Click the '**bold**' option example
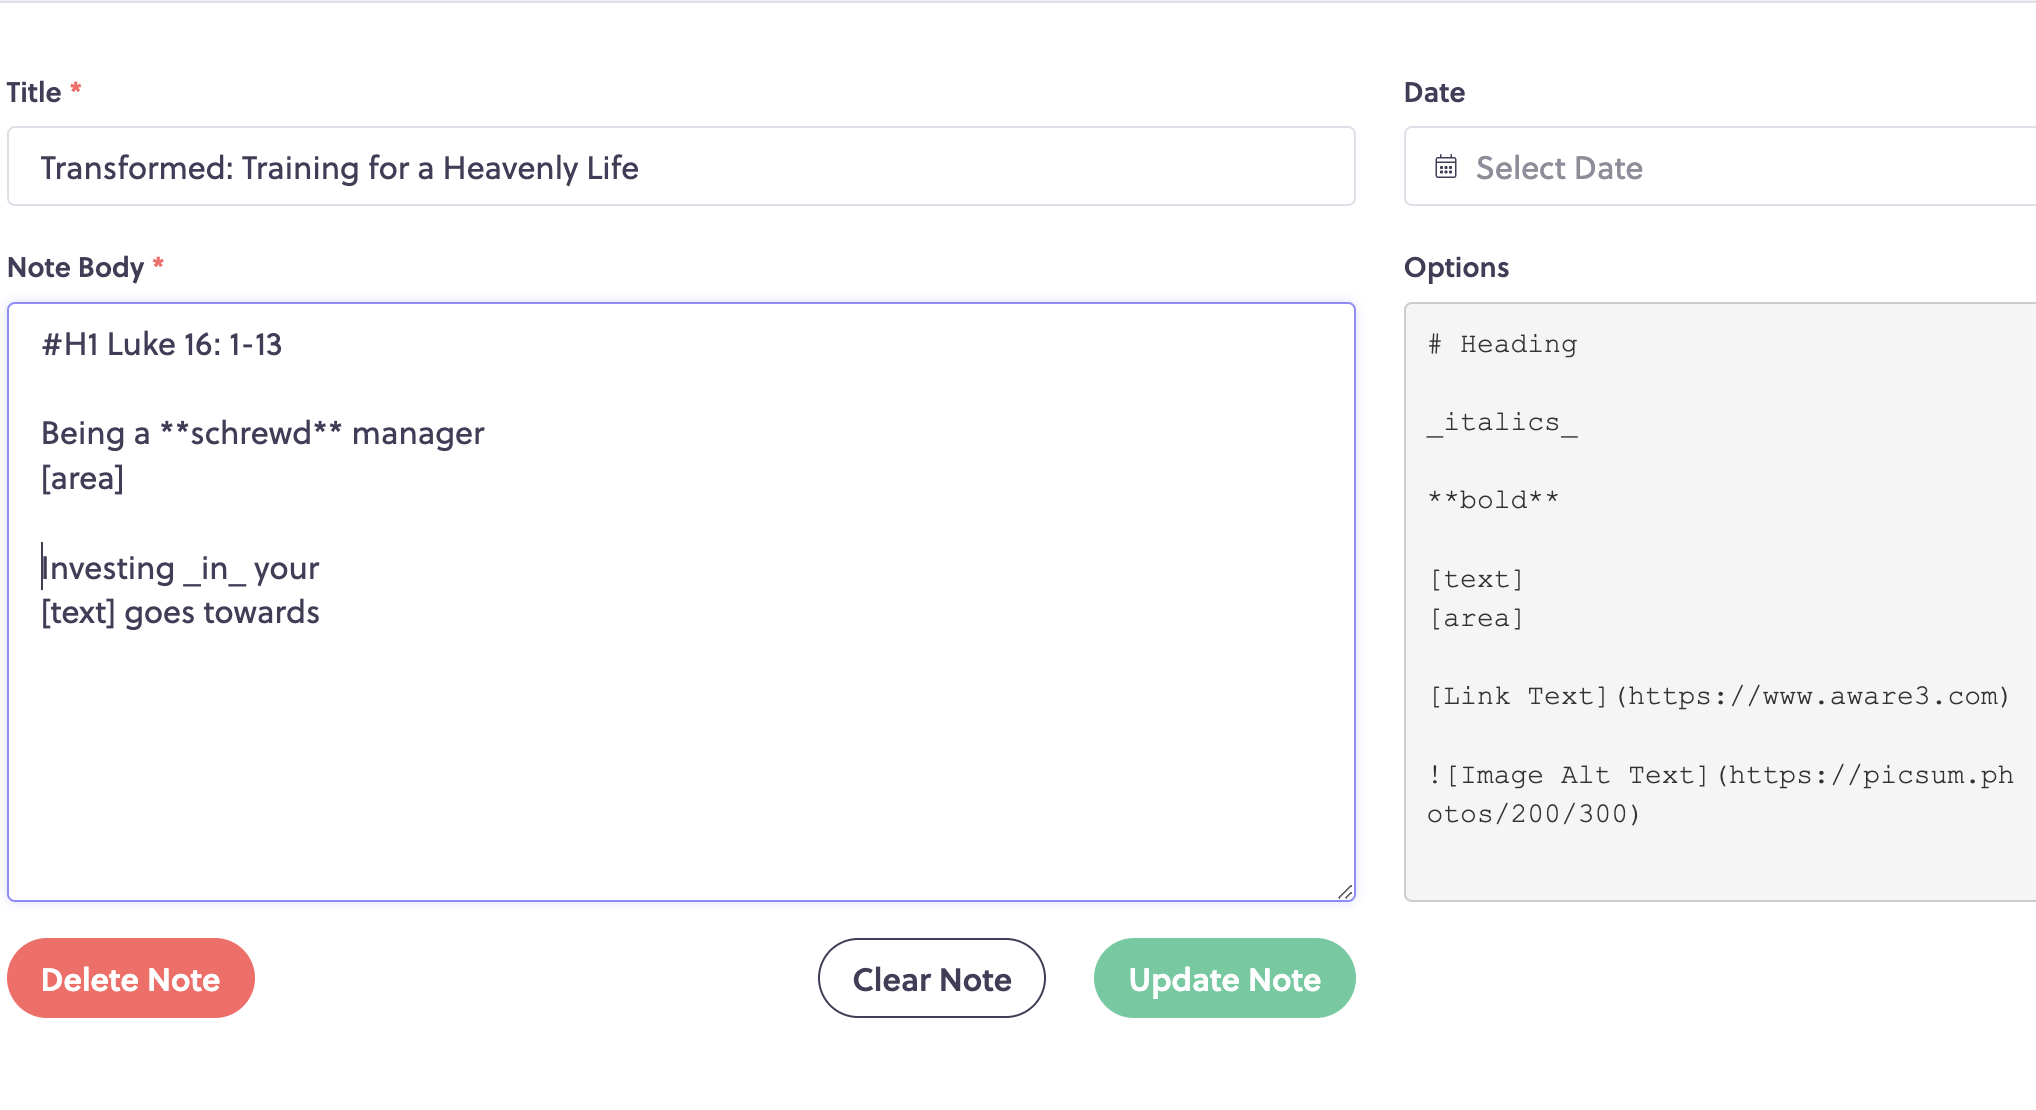 [1493, 500]
